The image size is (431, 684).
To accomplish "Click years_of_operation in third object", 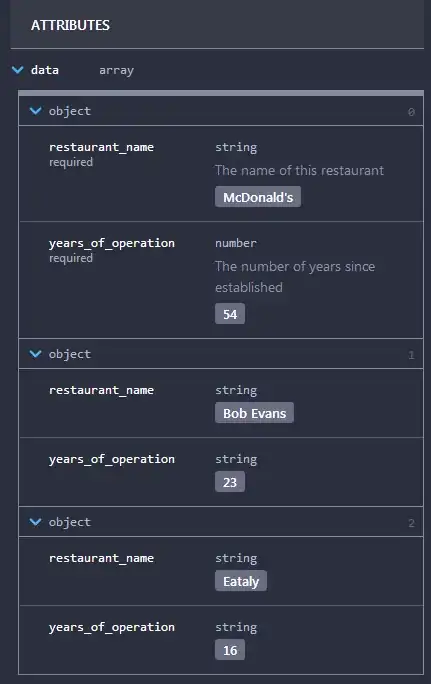I will coord(112,627).
